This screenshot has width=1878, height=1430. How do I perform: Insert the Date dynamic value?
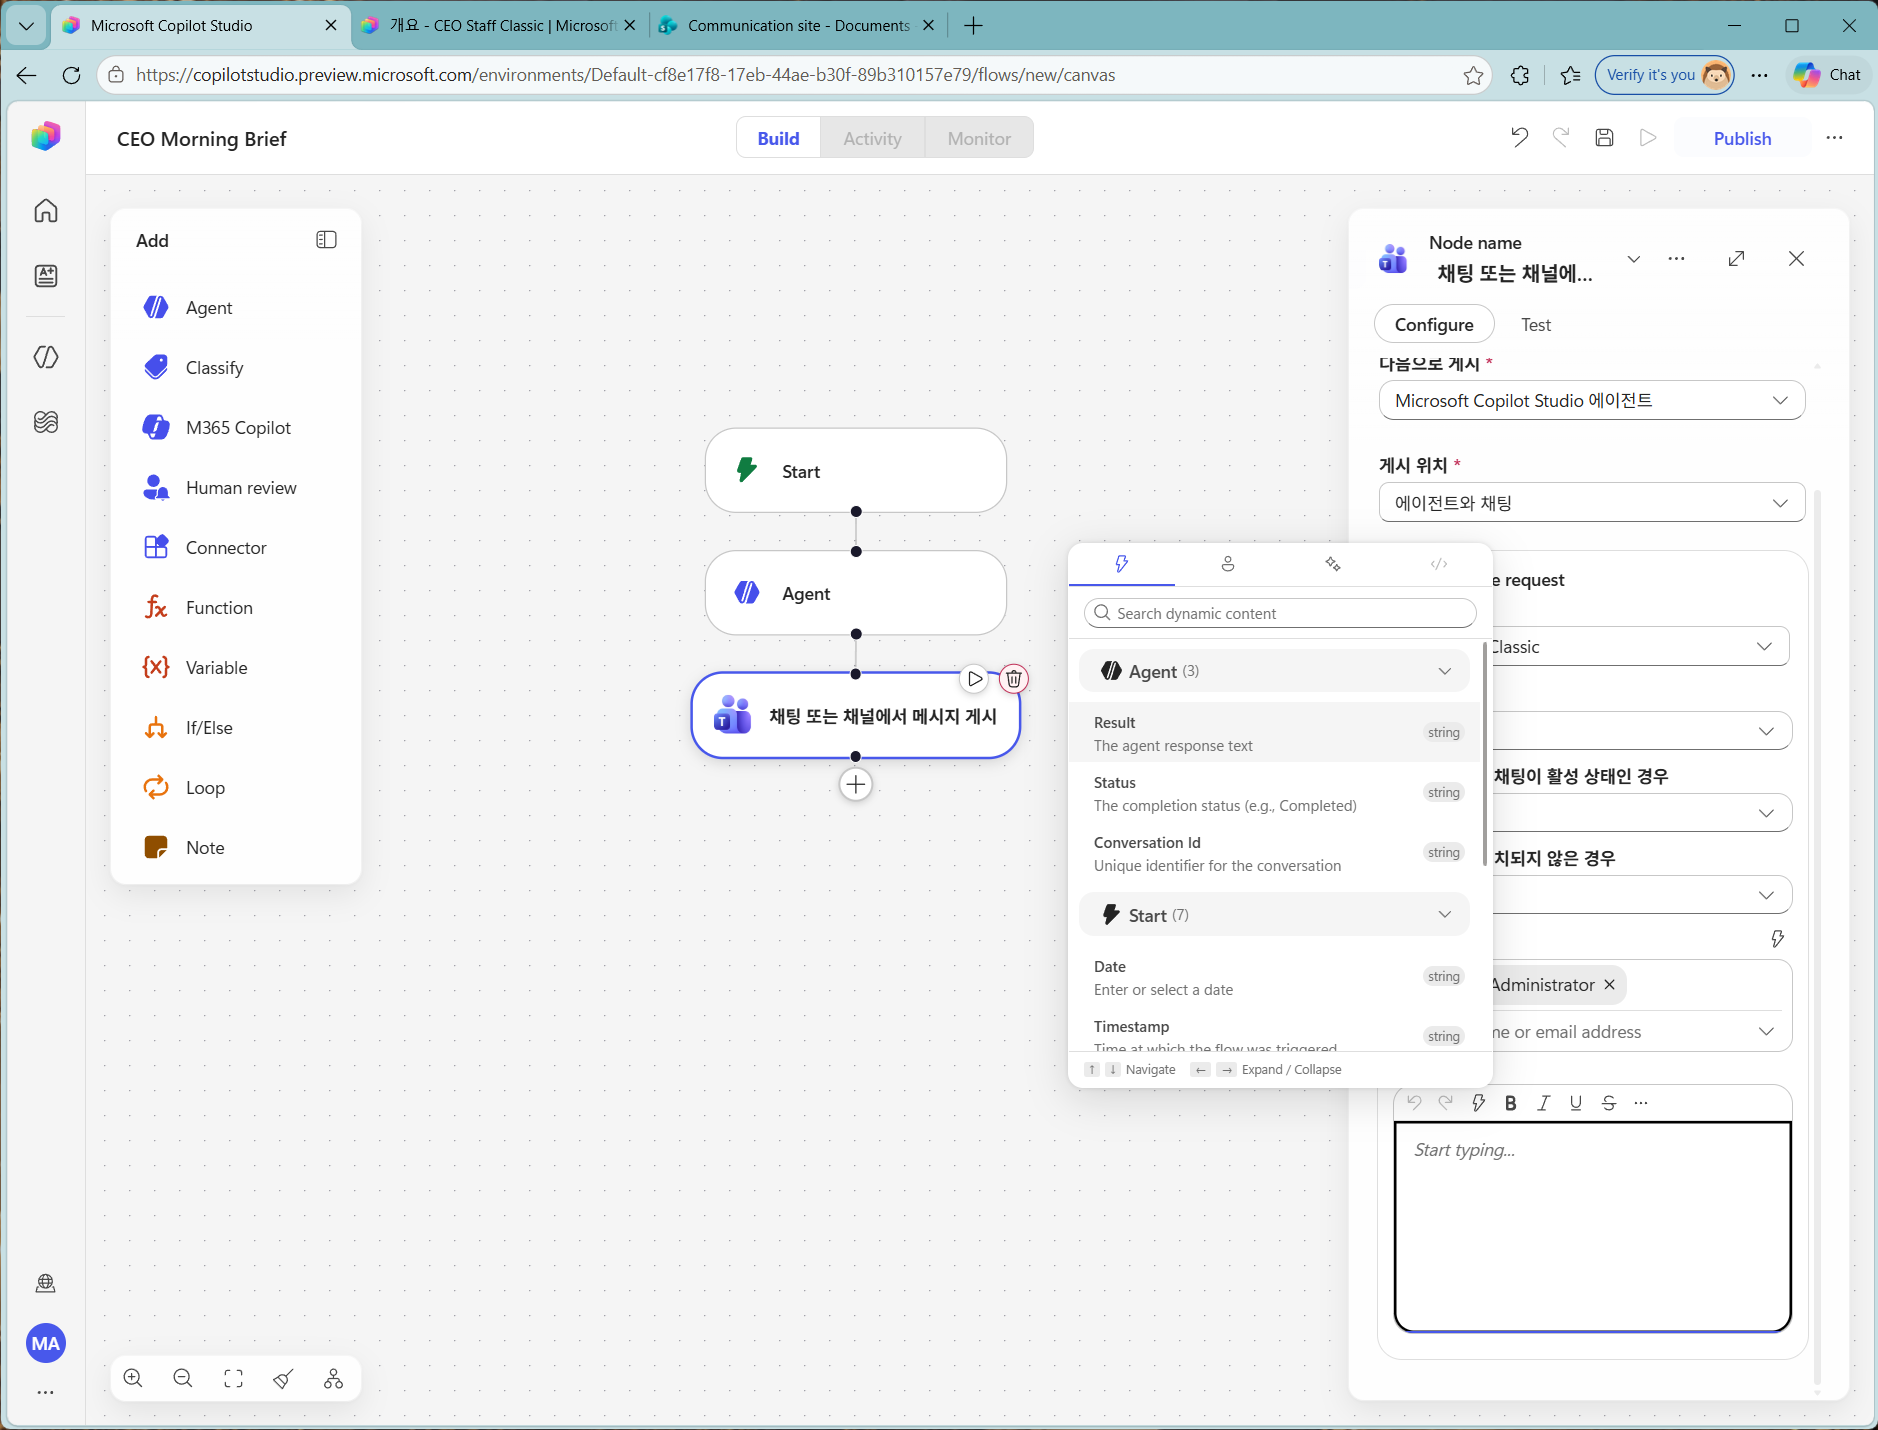click(x=1274, y=977)
